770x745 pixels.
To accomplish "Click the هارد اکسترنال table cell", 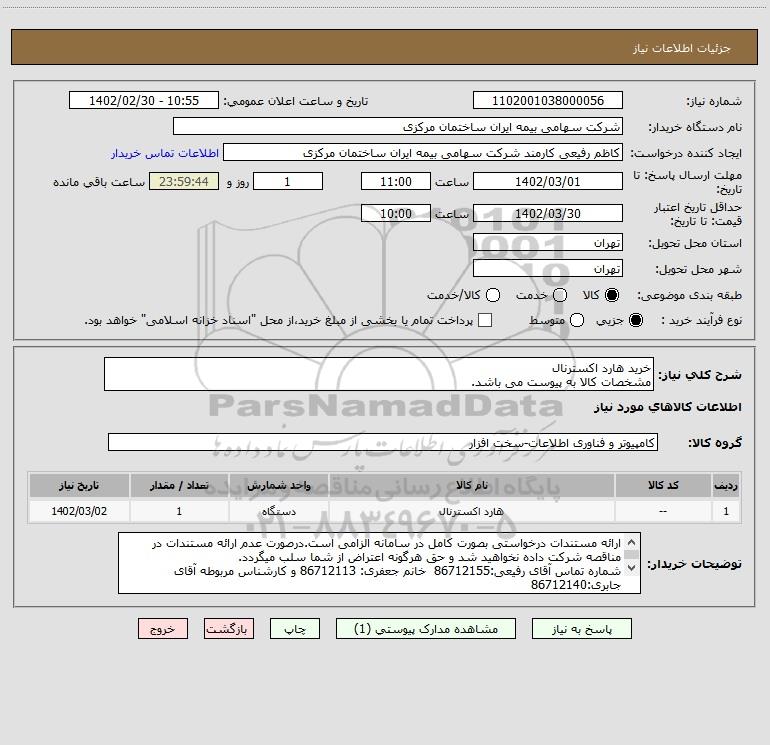I will point(471,511).
